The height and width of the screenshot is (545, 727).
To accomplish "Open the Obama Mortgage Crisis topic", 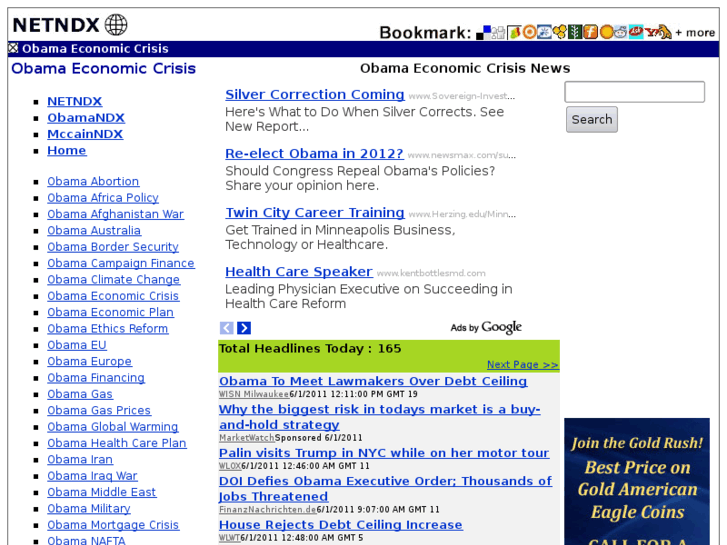I will point(113,525).
